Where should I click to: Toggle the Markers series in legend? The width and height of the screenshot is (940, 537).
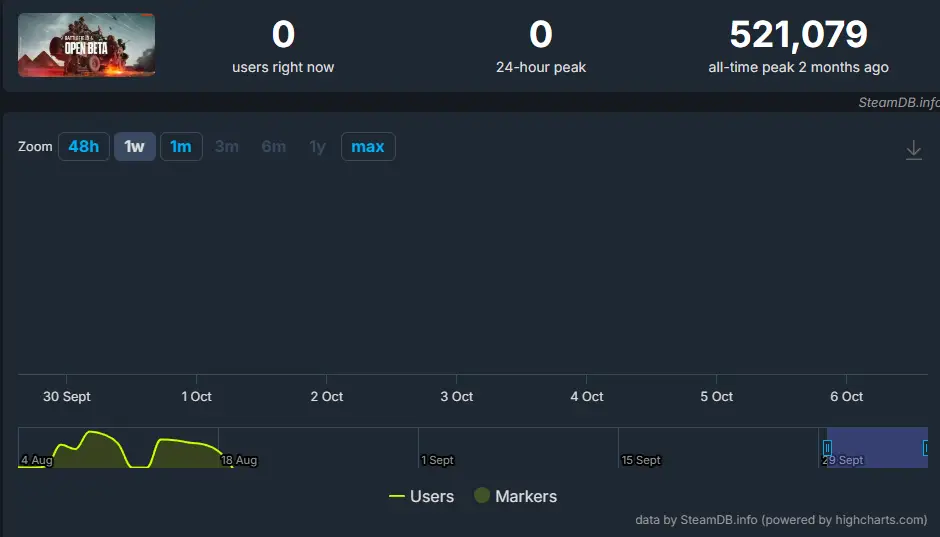coord(515,496)
